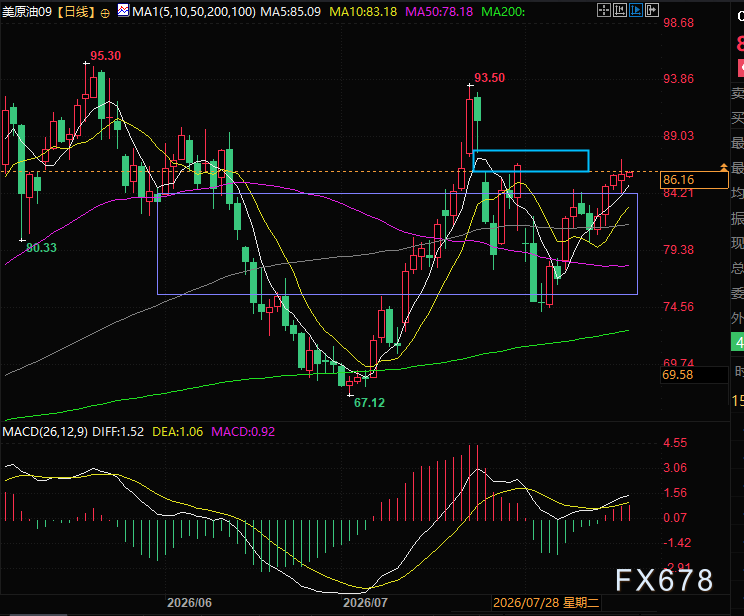Click the 3.06 MACD axis value
The height and width of the screenshot is (616, 744).
tap(675, 468)
